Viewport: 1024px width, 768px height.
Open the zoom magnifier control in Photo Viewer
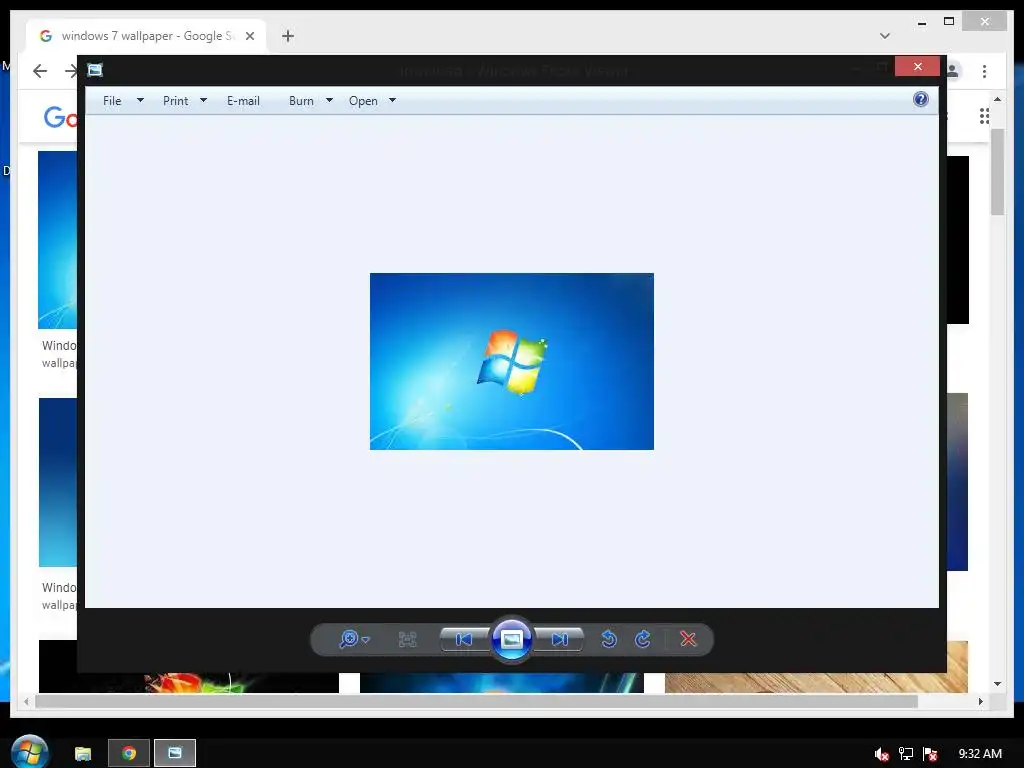point(354,639)
